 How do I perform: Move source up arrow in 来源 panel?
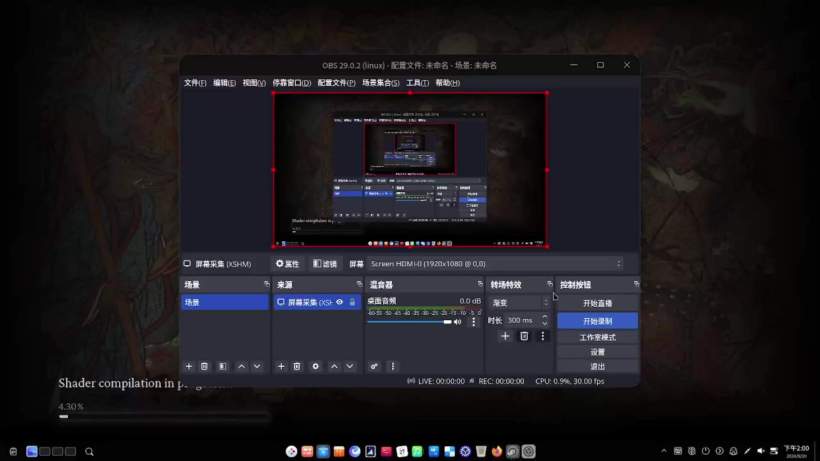click(334, 366)
